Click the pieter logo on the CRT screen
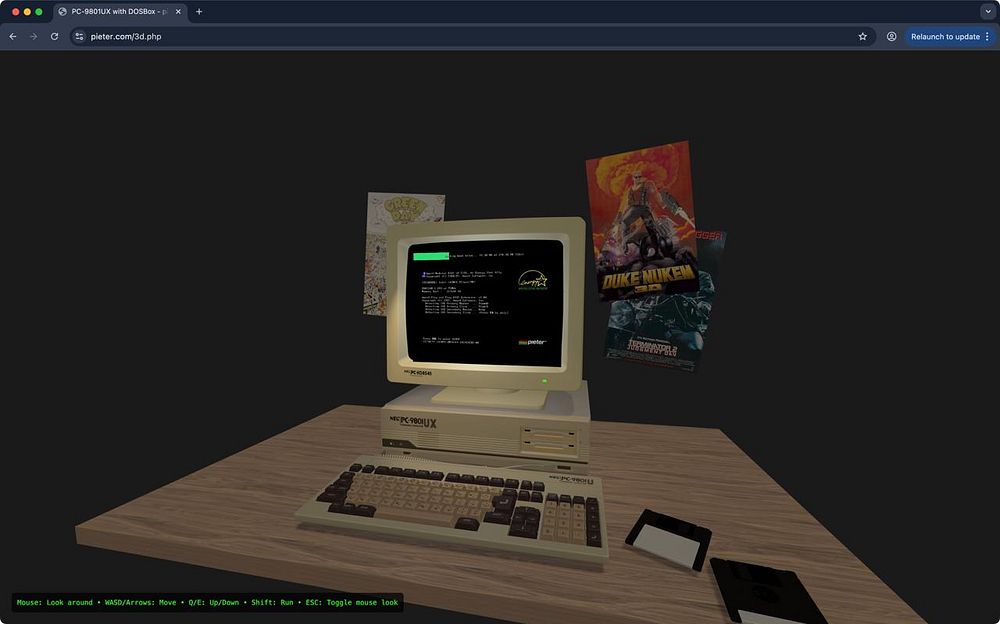1000x624 pixels. coord(533,342)
